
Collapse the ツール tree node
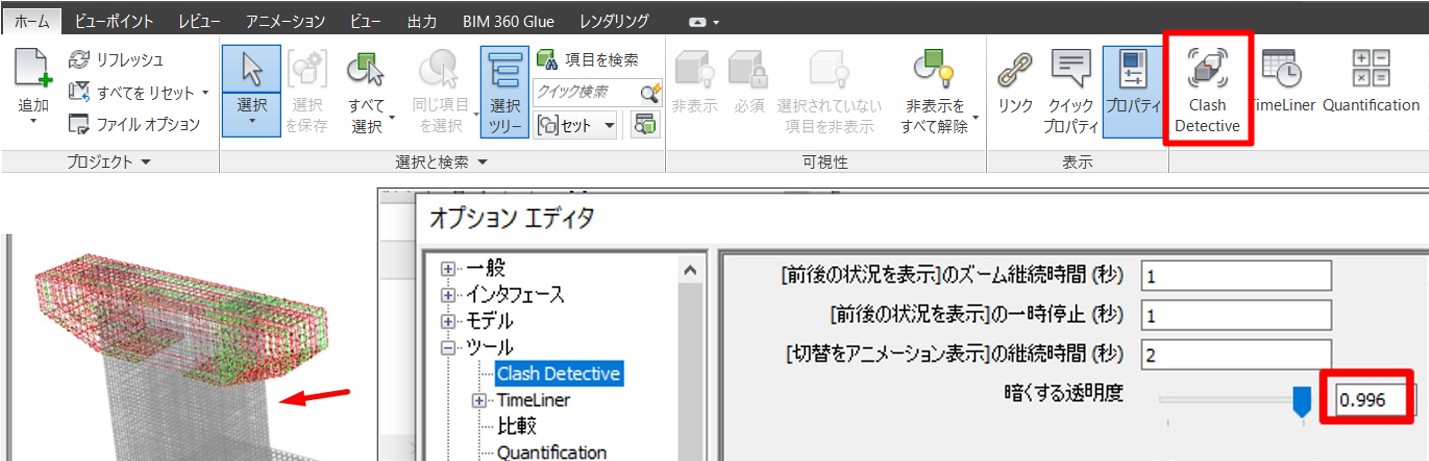pyautogui.click(x=447, y=348)
